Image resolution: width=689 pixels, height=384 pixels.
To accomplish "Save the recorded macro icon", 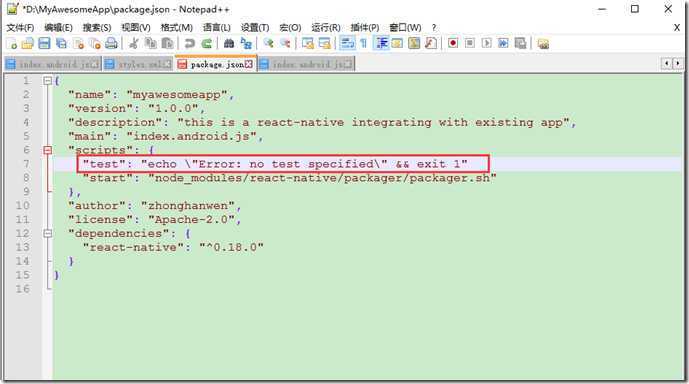I will click(x=520, y=43).
